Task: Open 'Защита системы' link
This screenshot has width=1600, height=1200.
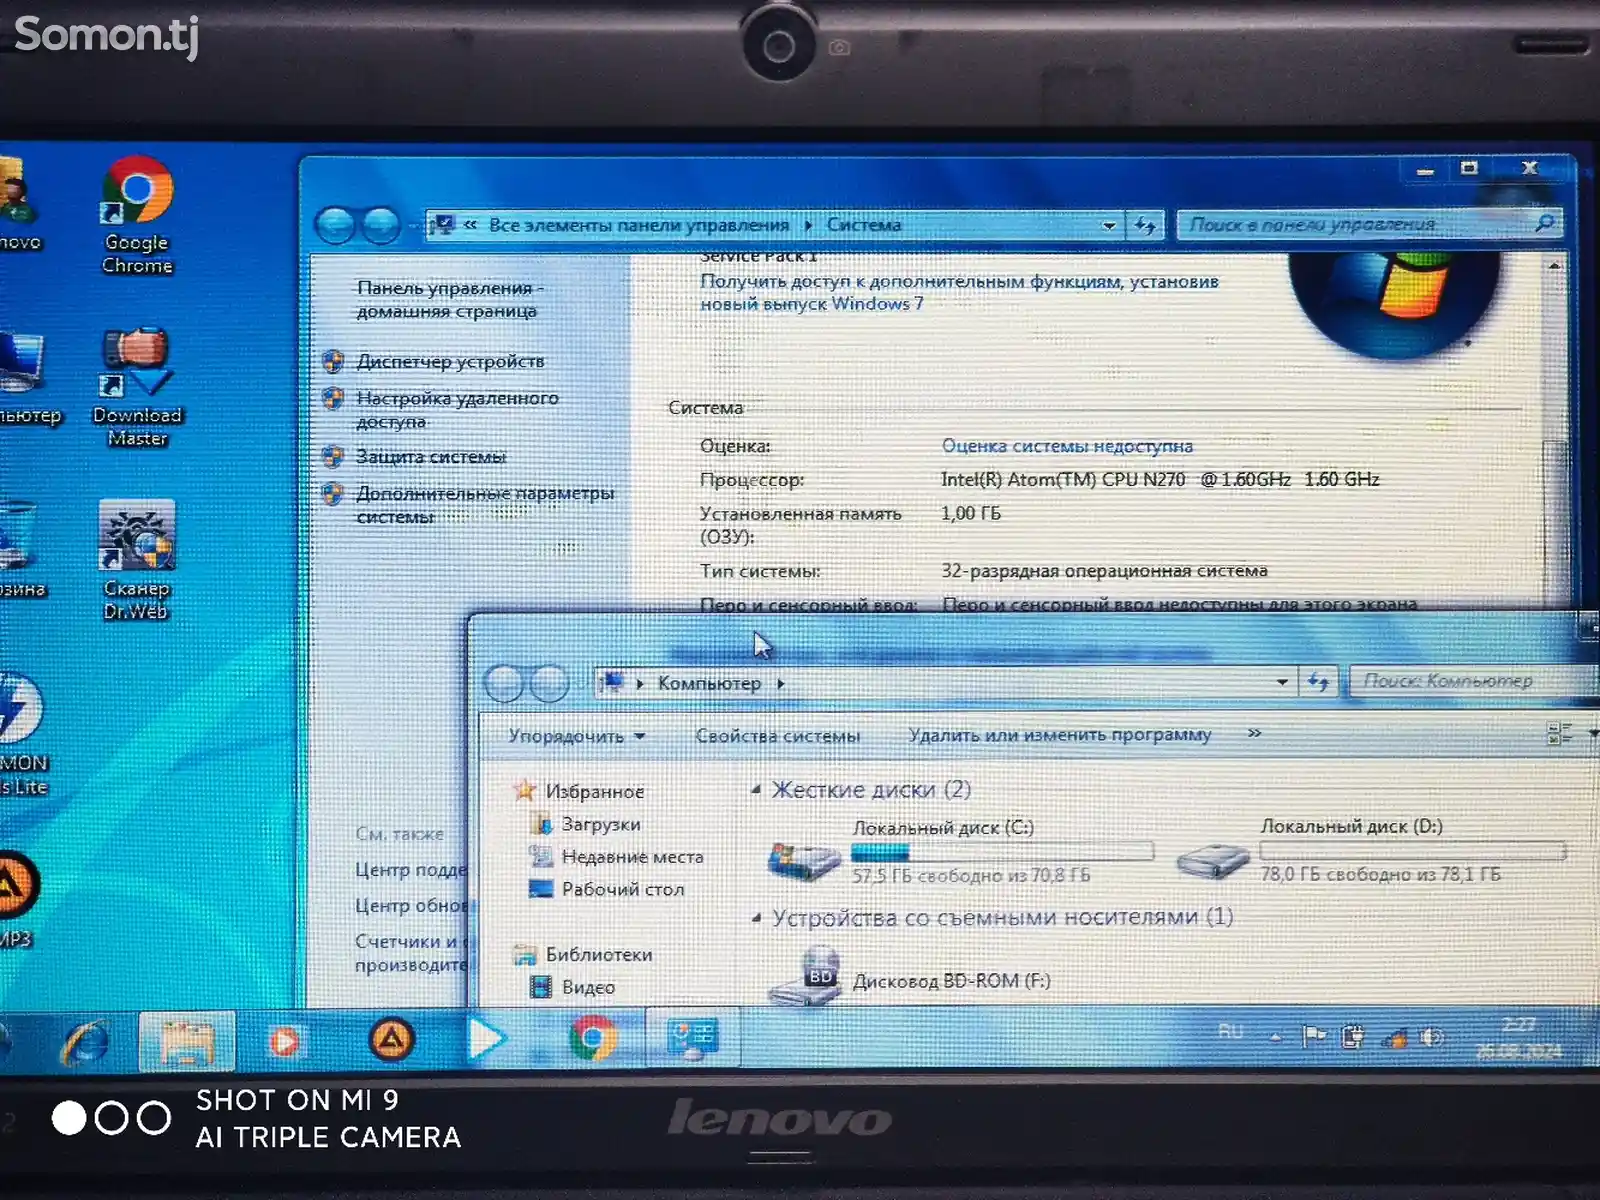Action: (431, 457)
